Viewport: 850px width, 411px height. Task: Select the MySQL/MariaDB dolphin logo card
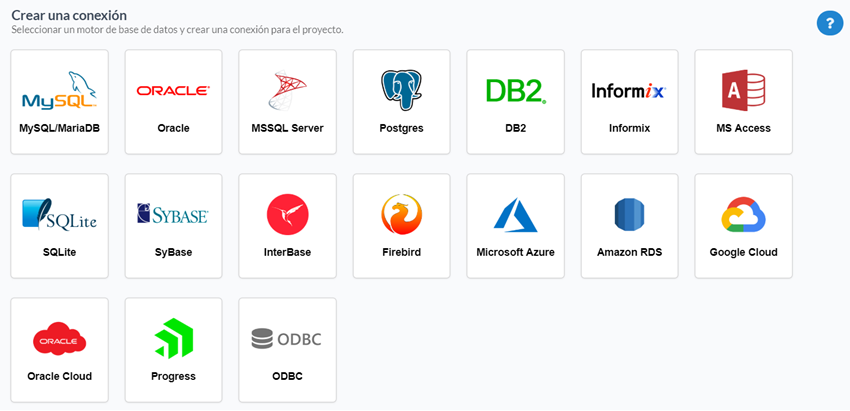(60, 102)
